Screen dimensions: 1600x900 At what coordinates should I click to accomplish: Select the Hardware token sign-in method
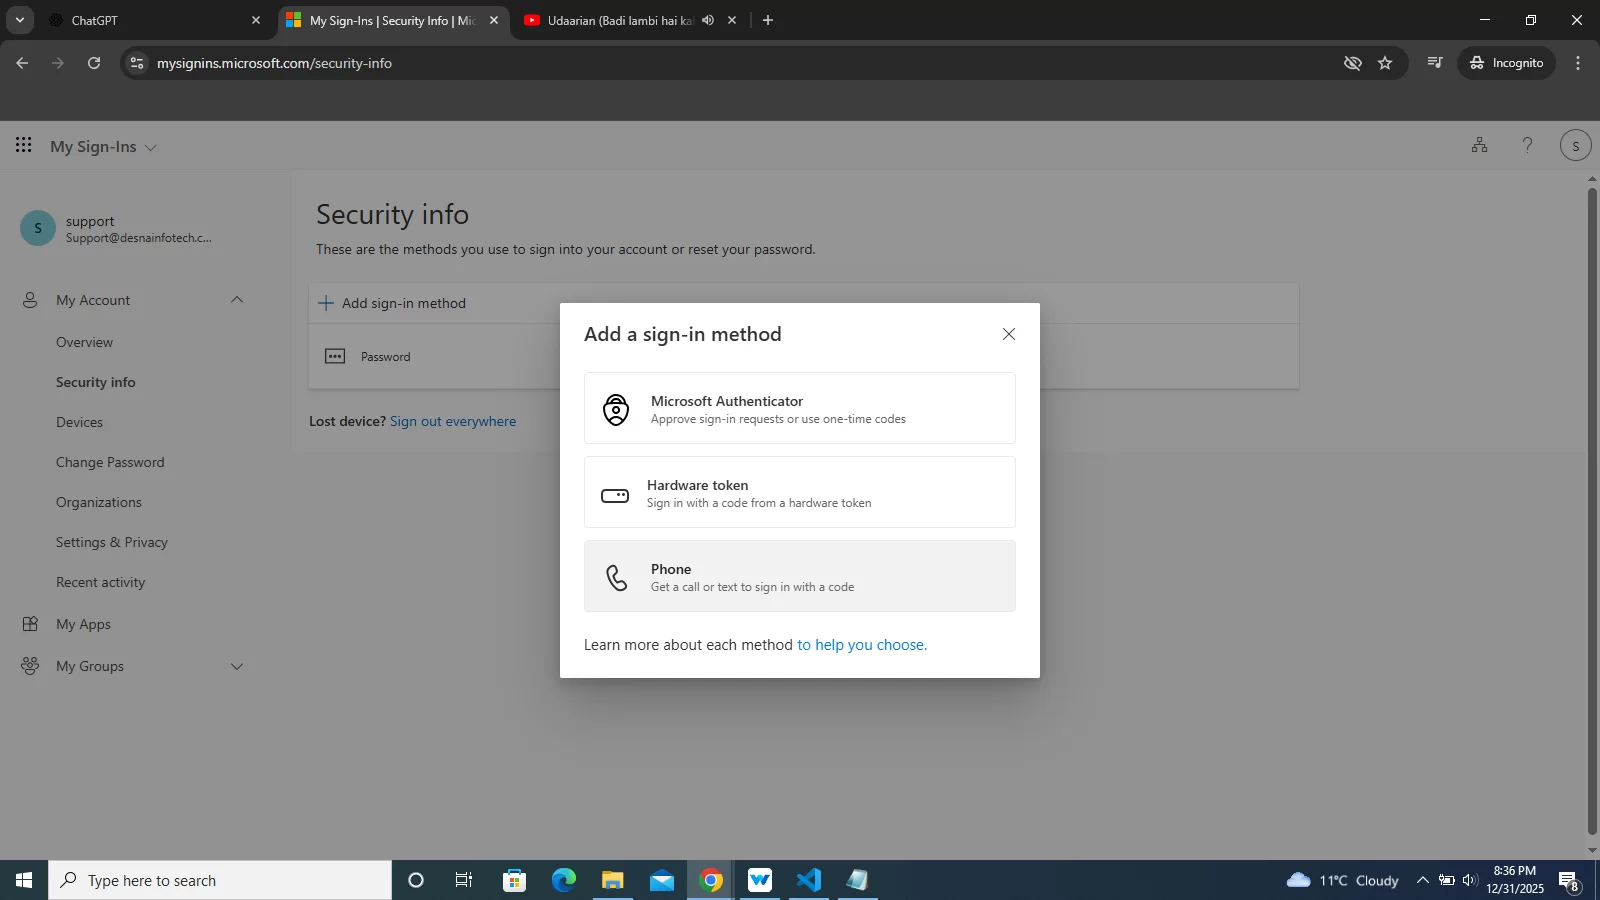(x=800, y=492)
